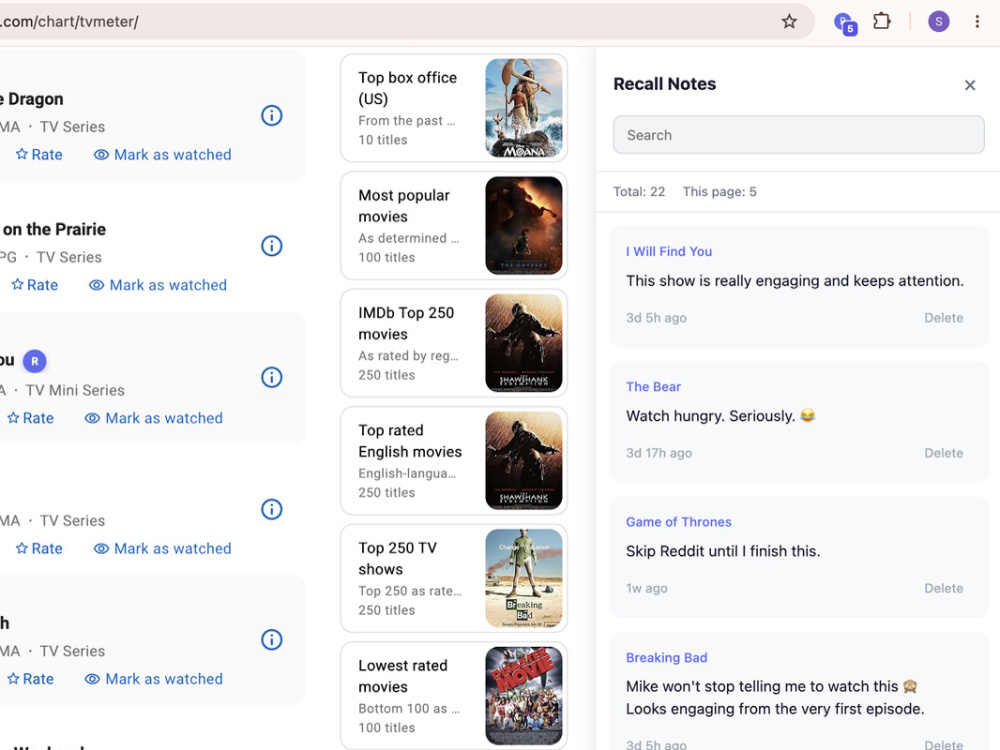Open the I Will Find You note title
Screen dimensions: 1000x750
[668, 251]
